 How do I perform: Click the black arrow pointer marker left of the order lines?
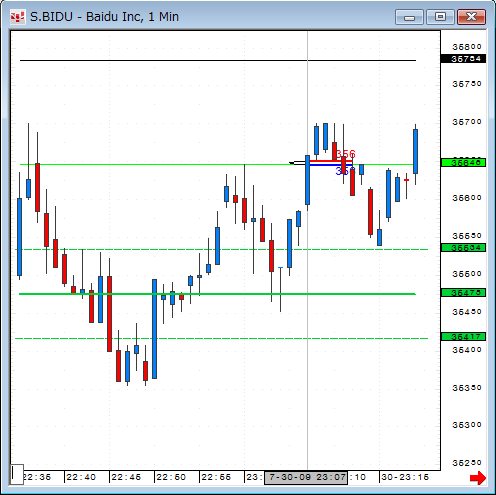click(297, 163)
